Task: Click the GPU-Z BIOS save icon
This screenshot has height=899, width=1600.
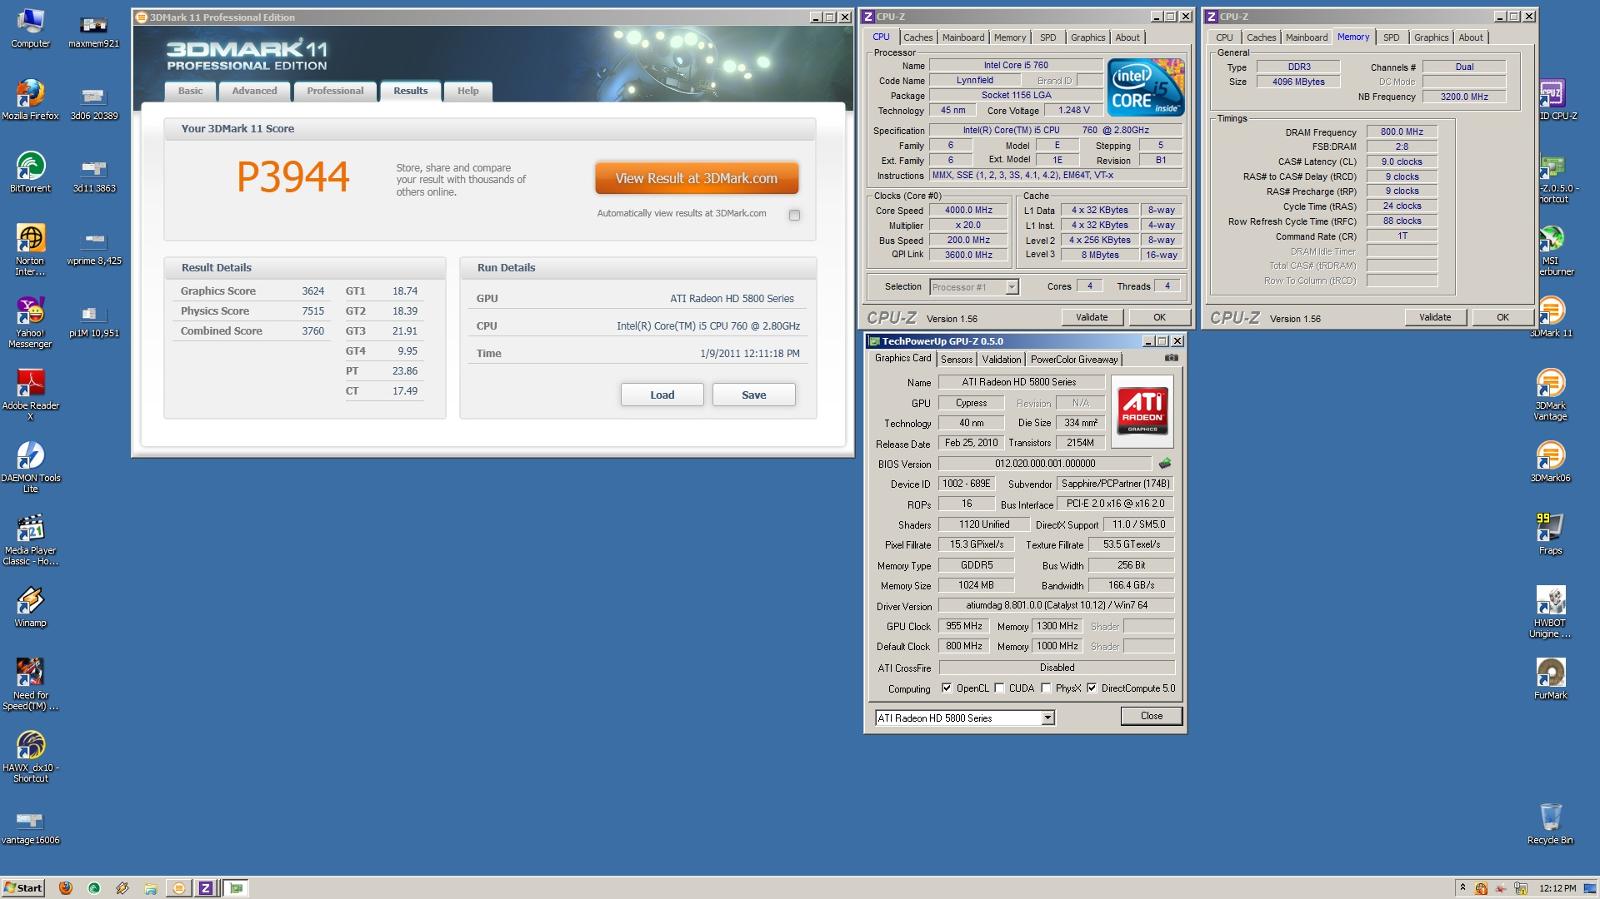Action: click(1165, 464)
